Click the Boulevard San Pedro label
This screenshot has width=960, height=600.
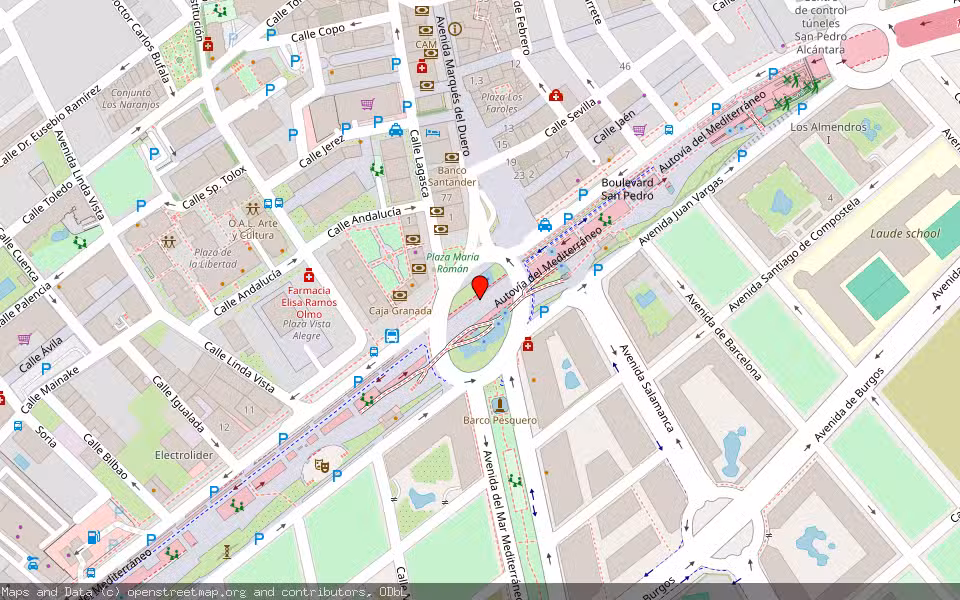[x=628, y=189]
